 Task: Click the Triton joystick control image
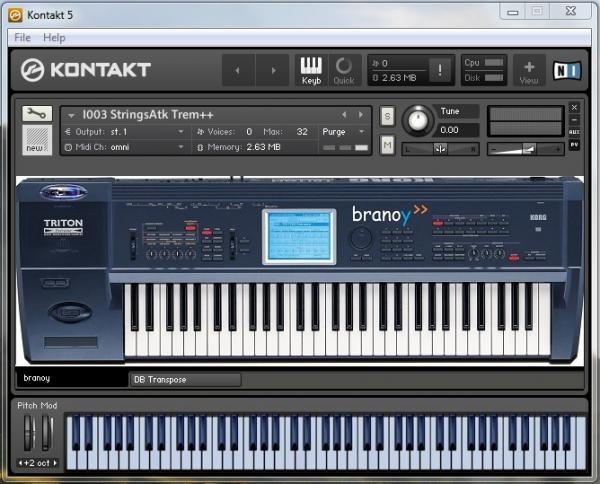(70, 312)
